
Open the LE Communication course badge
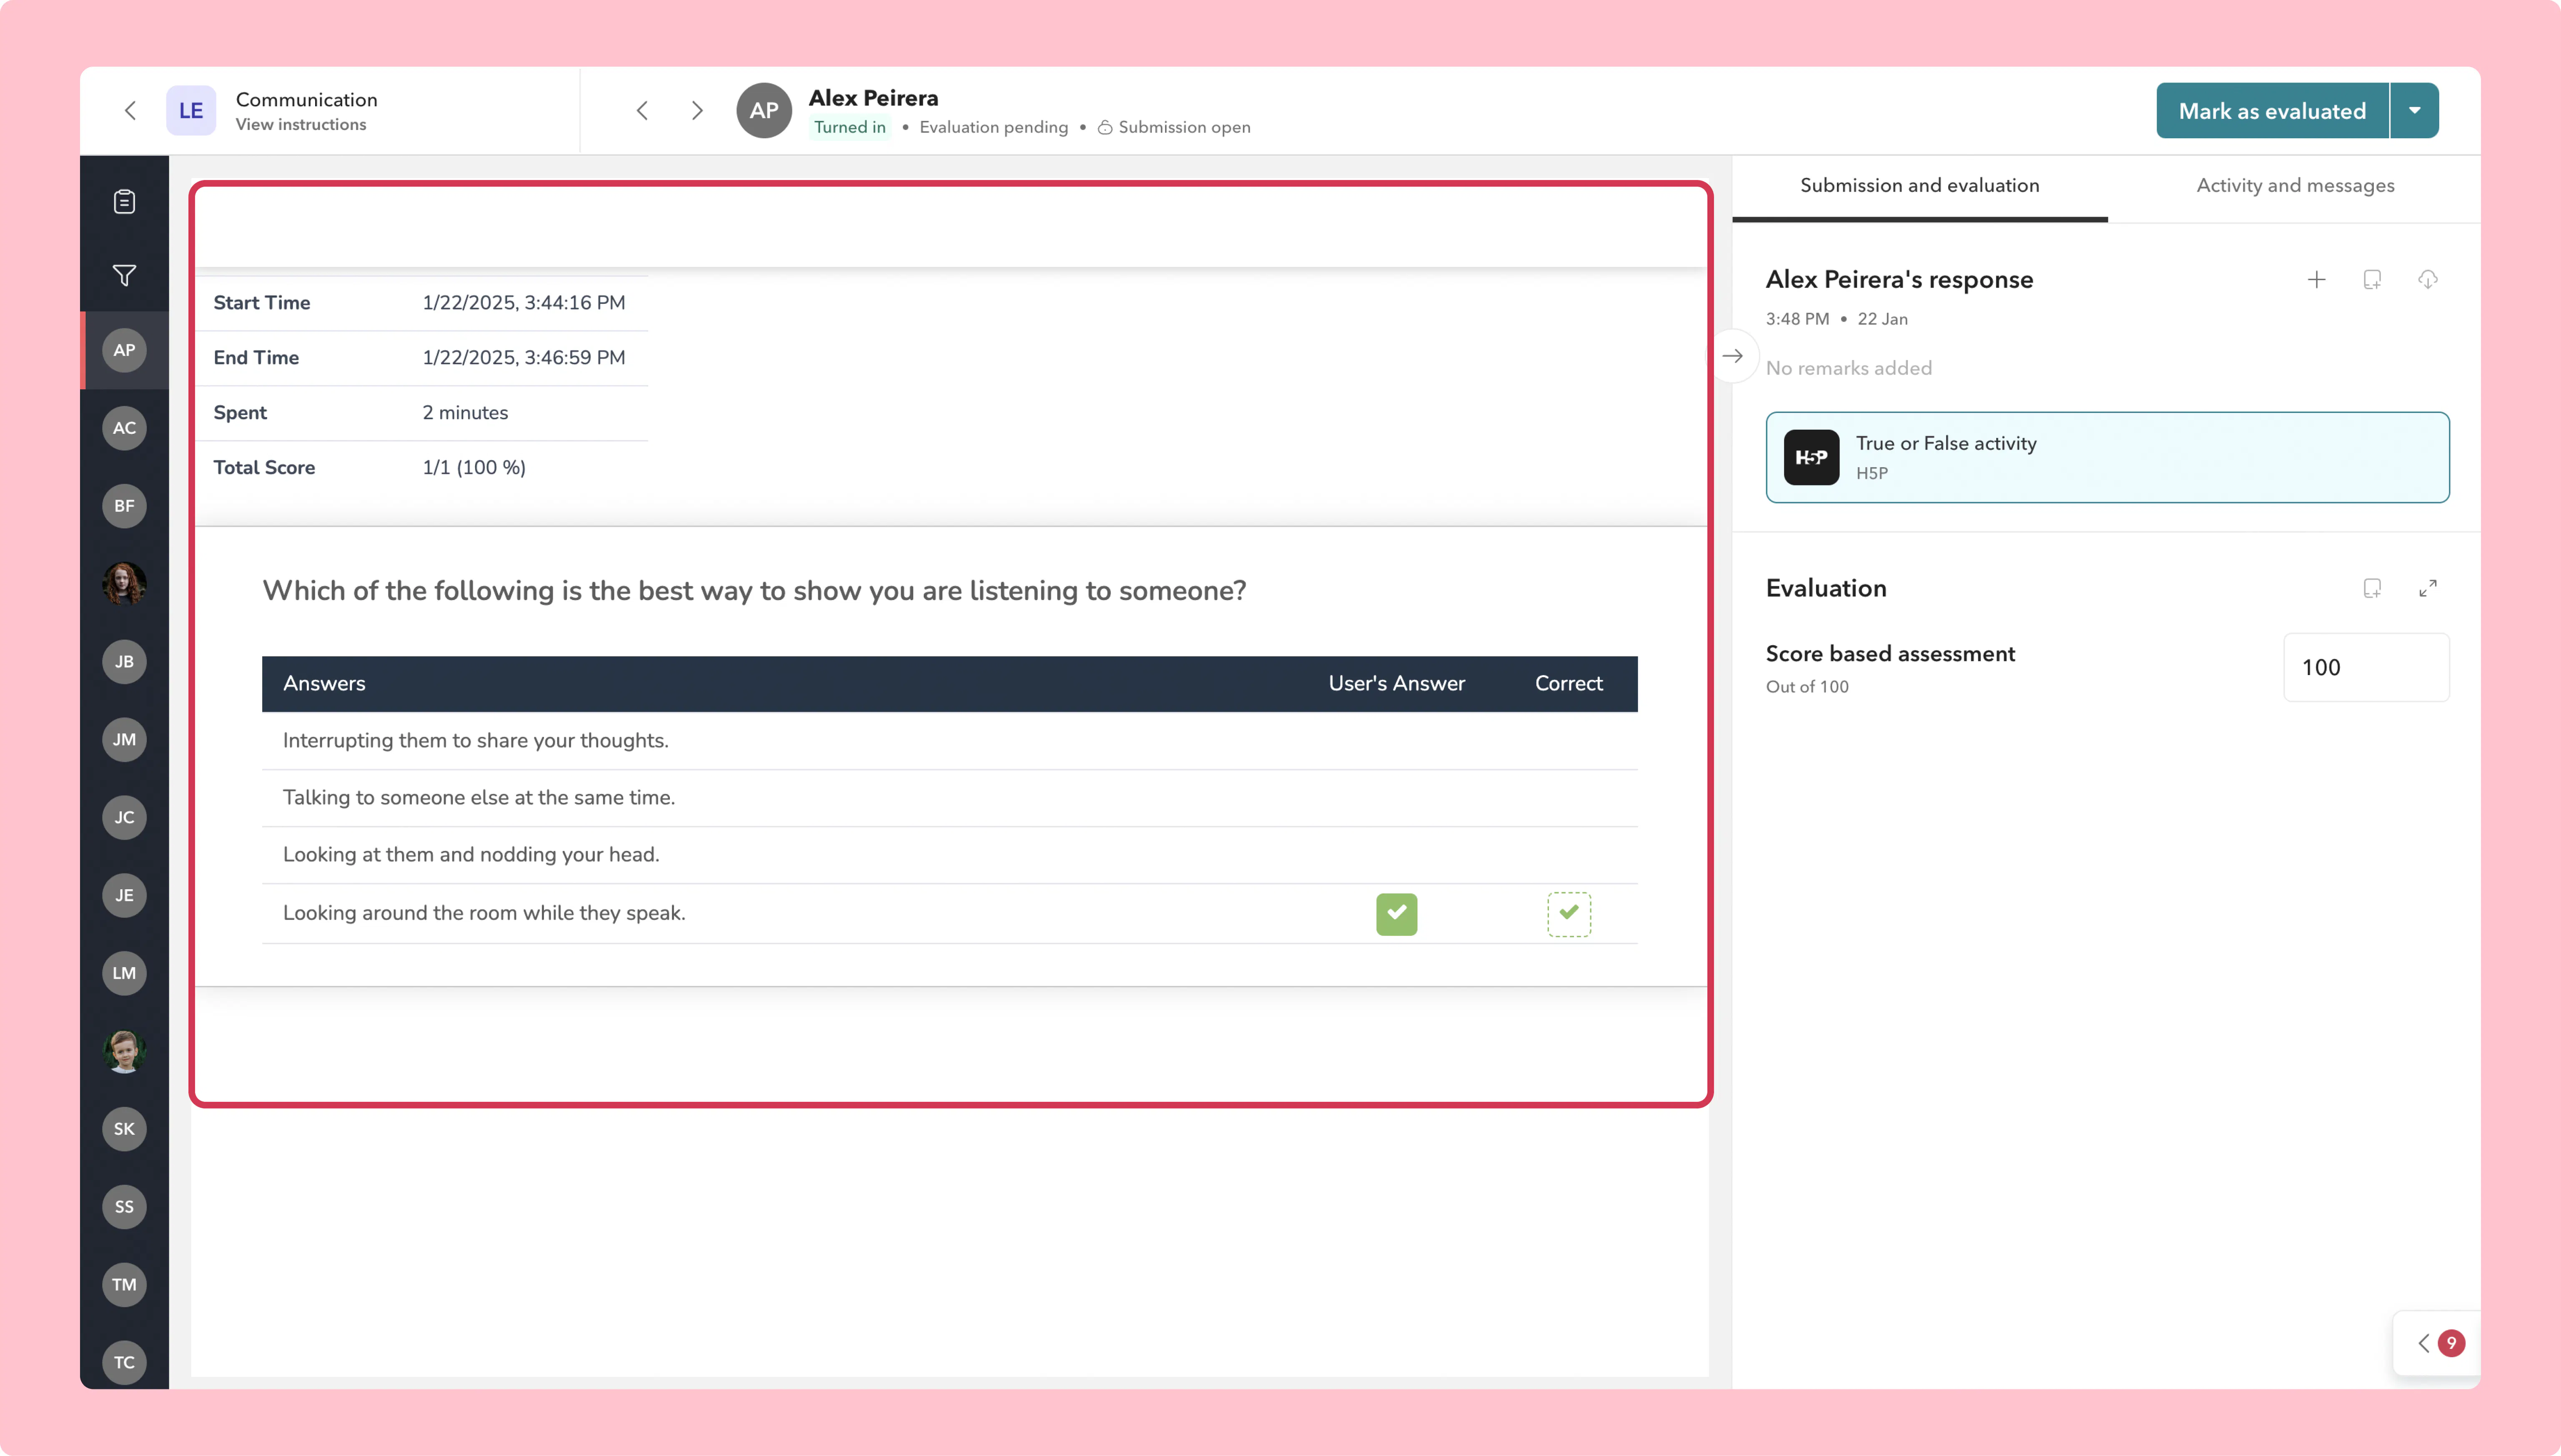click(x=190, y=110)
